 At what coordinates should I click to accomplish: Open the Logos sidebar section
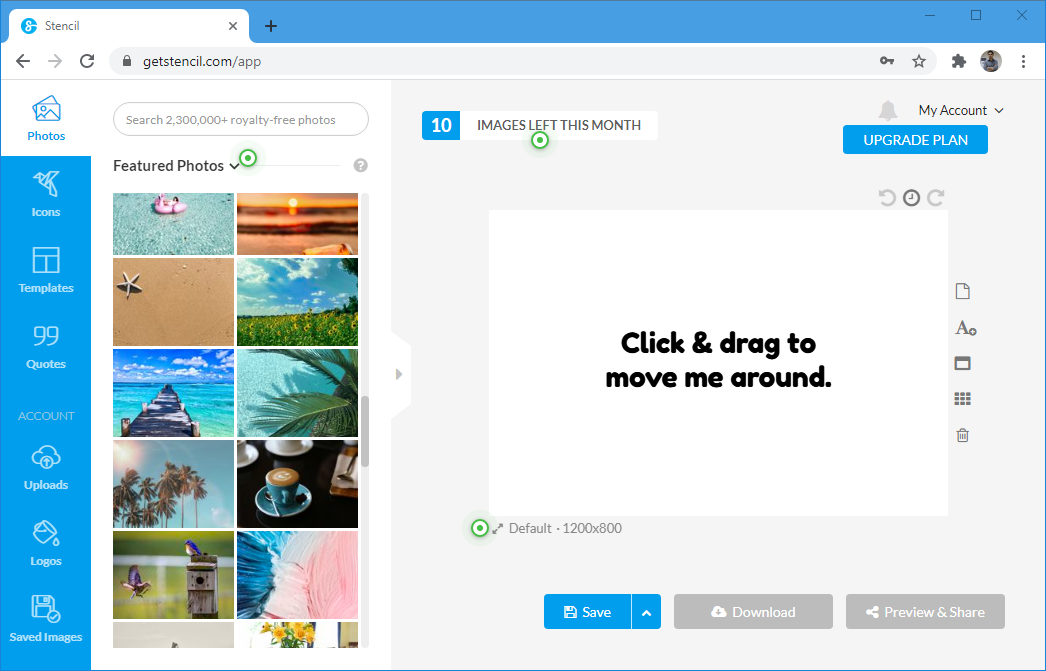point(46,544)
